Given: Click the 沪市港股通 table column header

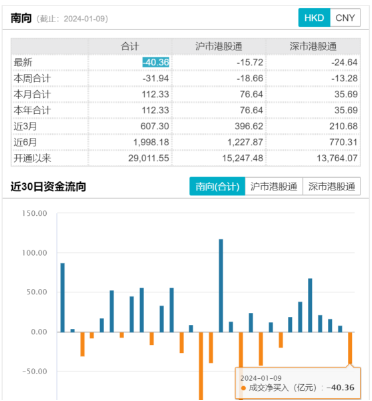Looking at the screenshot, I should pyautogui.click(x=219, y=46).
